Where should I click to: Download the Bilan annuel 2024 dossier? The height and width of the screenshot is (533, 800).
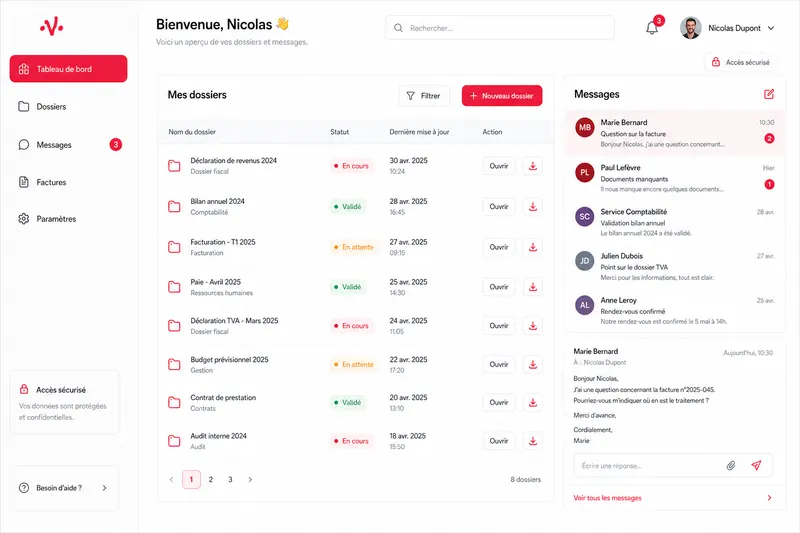[x=533, y=207]
